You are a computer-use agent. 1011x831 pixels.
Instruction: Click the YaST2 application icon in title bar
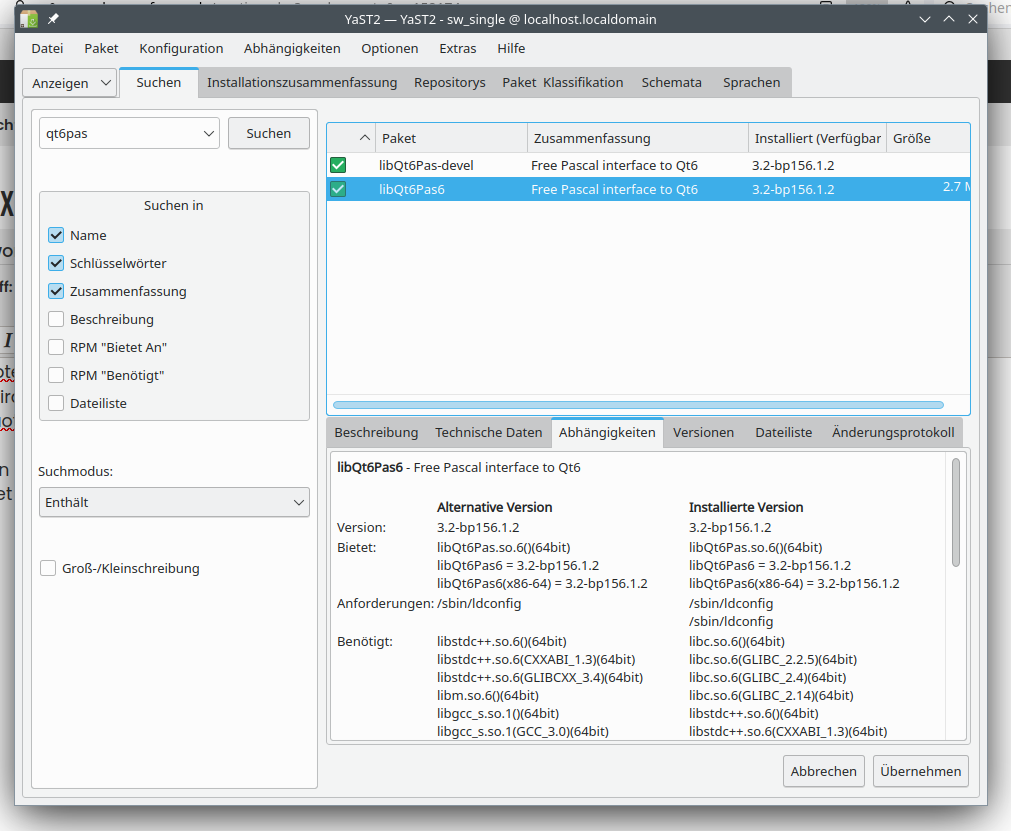[x=29, y=19]
